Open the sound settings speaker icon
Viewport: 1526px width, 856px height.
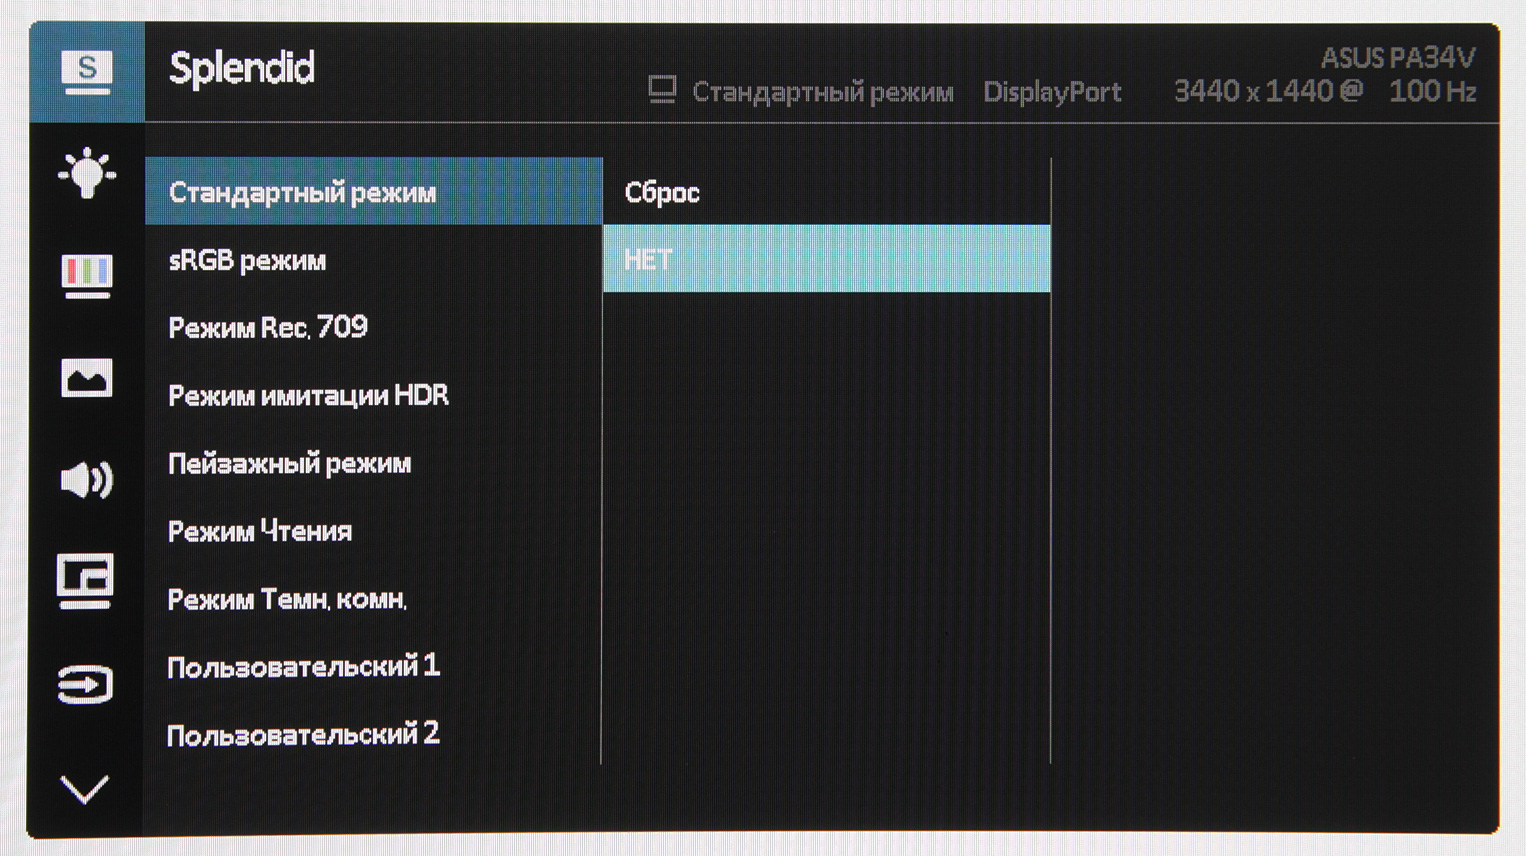point(87,480)
